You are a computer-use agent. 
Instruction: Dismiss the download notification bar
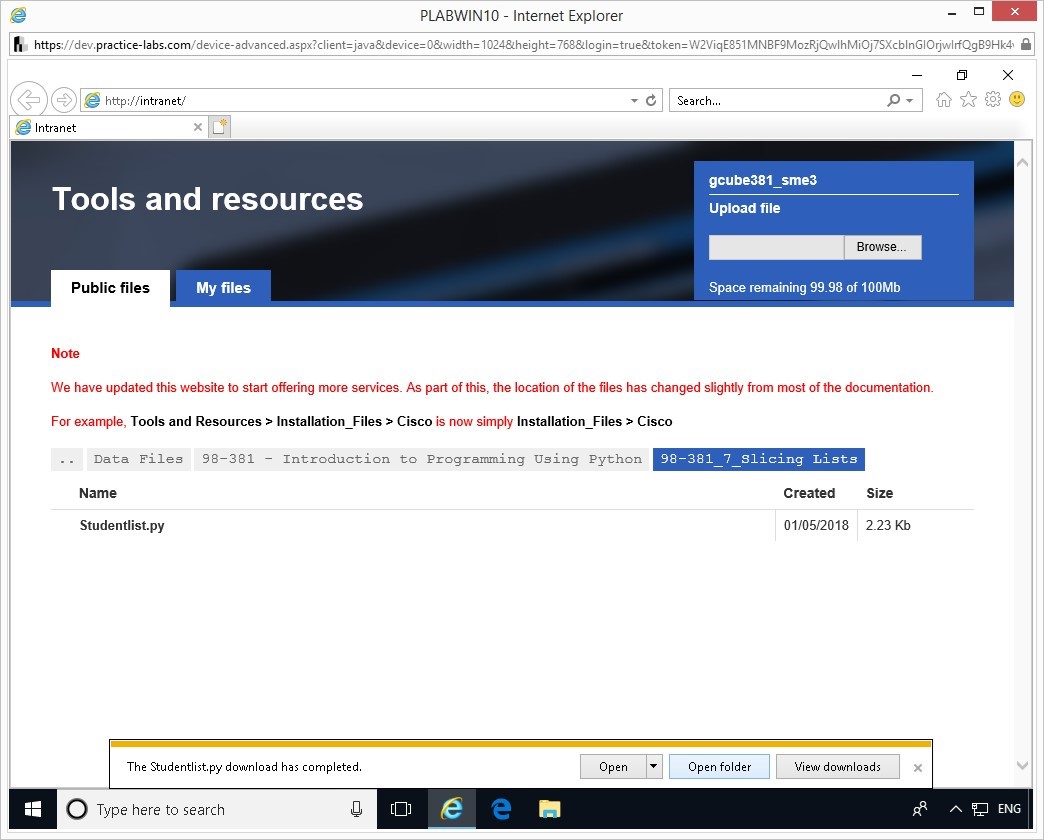point(917,768)
